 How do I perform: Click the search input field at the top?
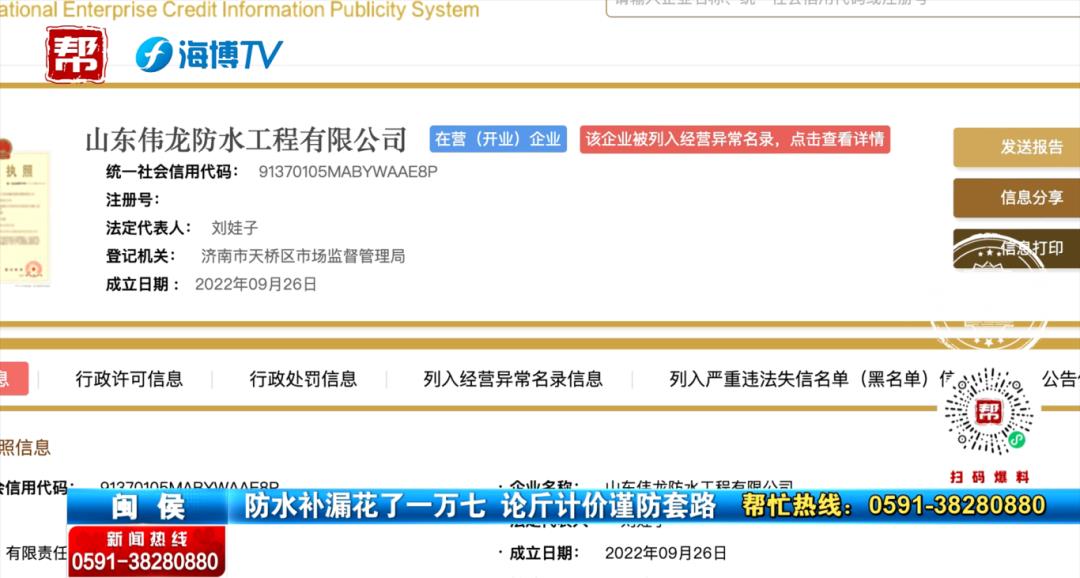click(842, 7)
